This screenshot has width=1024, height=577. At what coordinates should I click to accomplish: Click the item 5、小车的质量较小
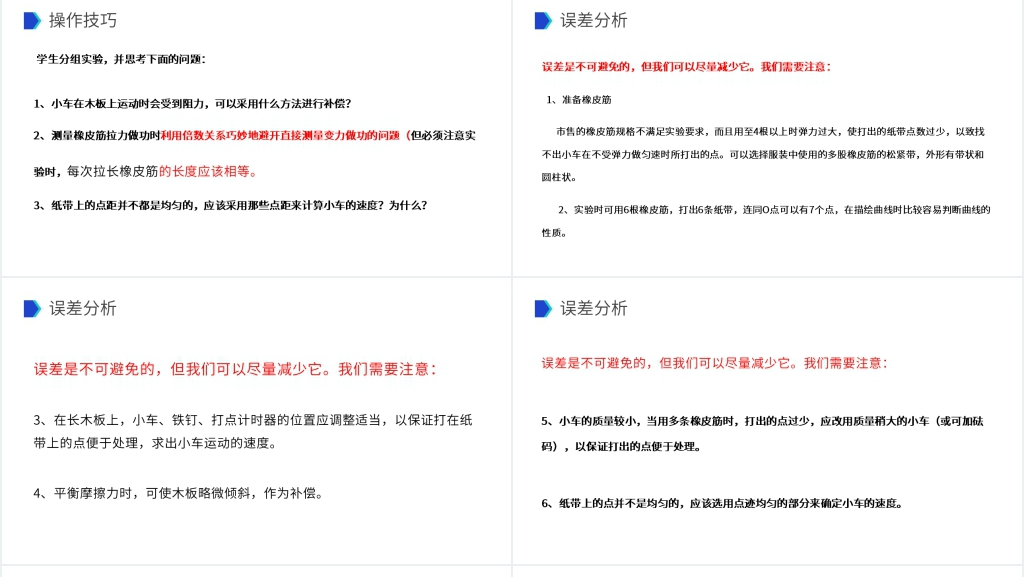coord(762,433)
